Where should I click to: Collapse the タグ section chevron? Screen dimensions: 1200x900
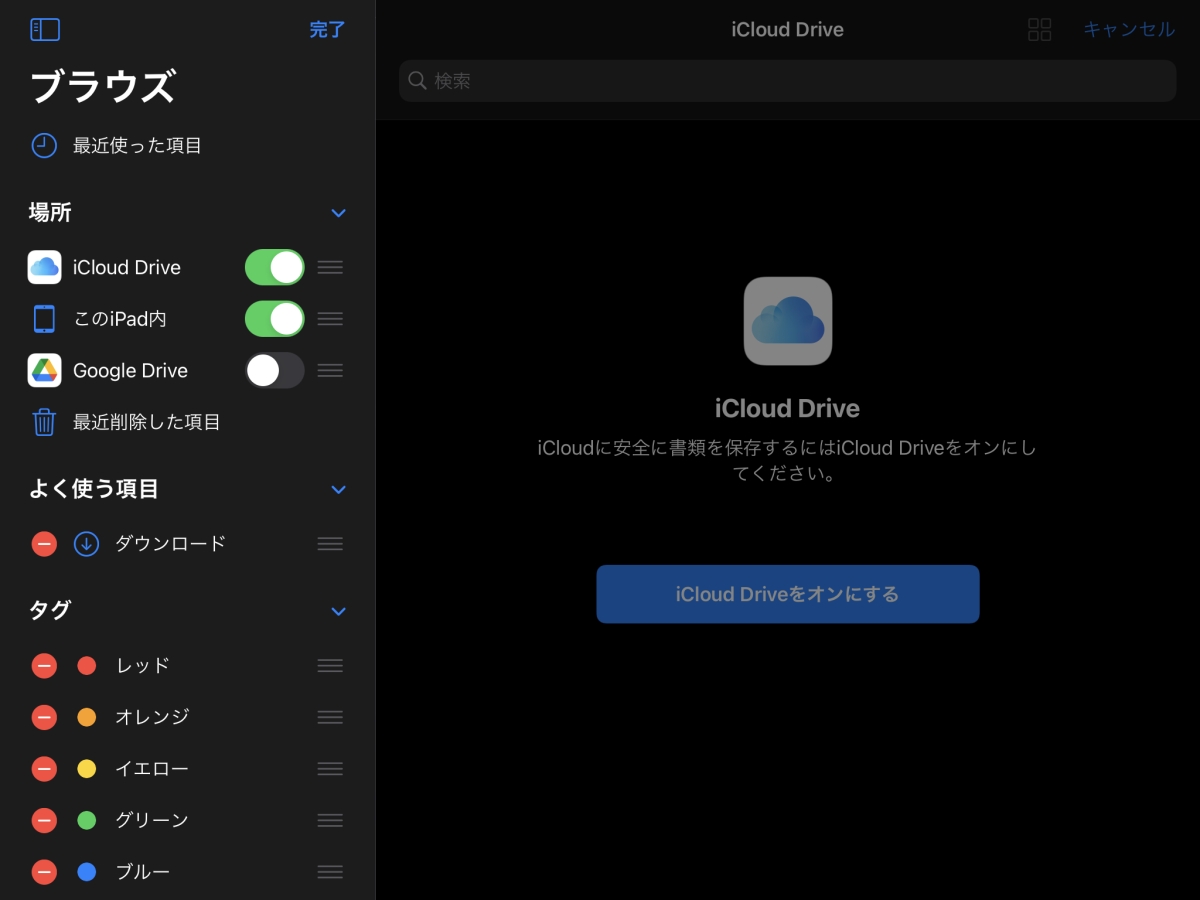(338, 611)
